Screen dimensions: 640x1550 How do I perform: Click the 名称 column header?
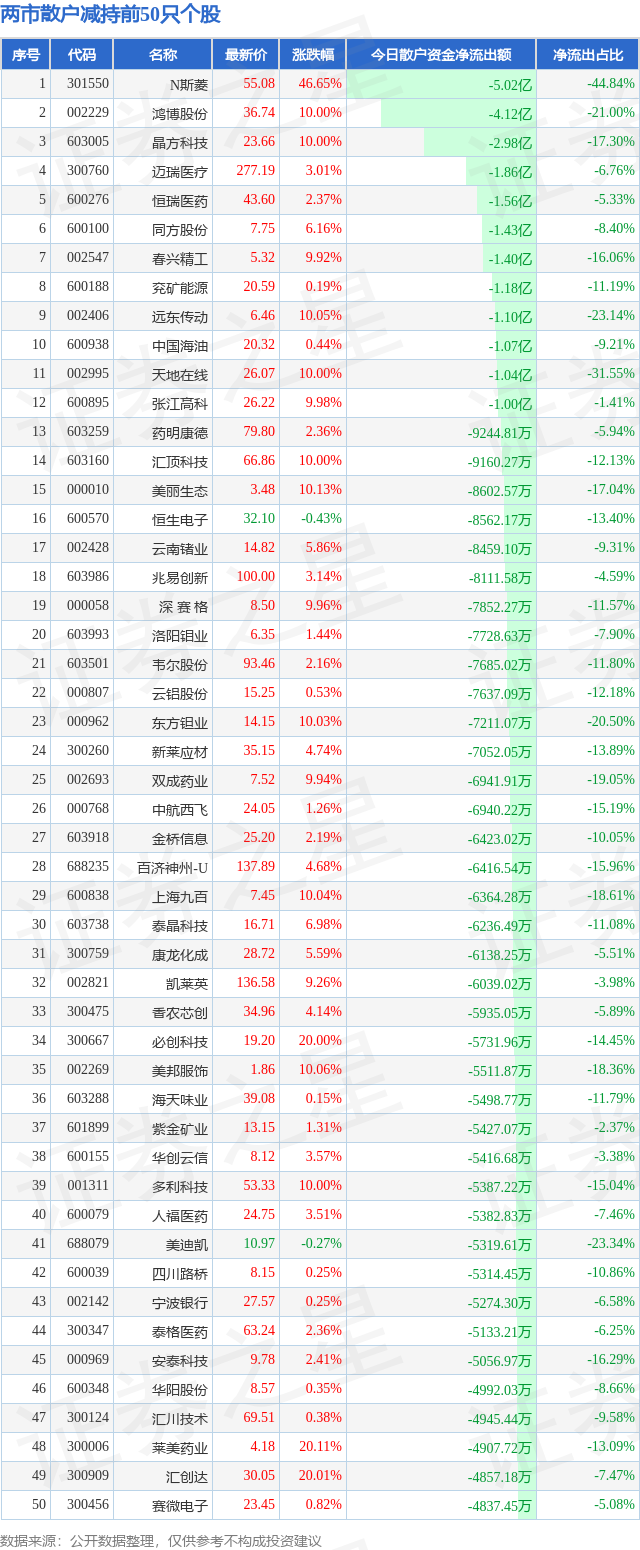(163, 55)
